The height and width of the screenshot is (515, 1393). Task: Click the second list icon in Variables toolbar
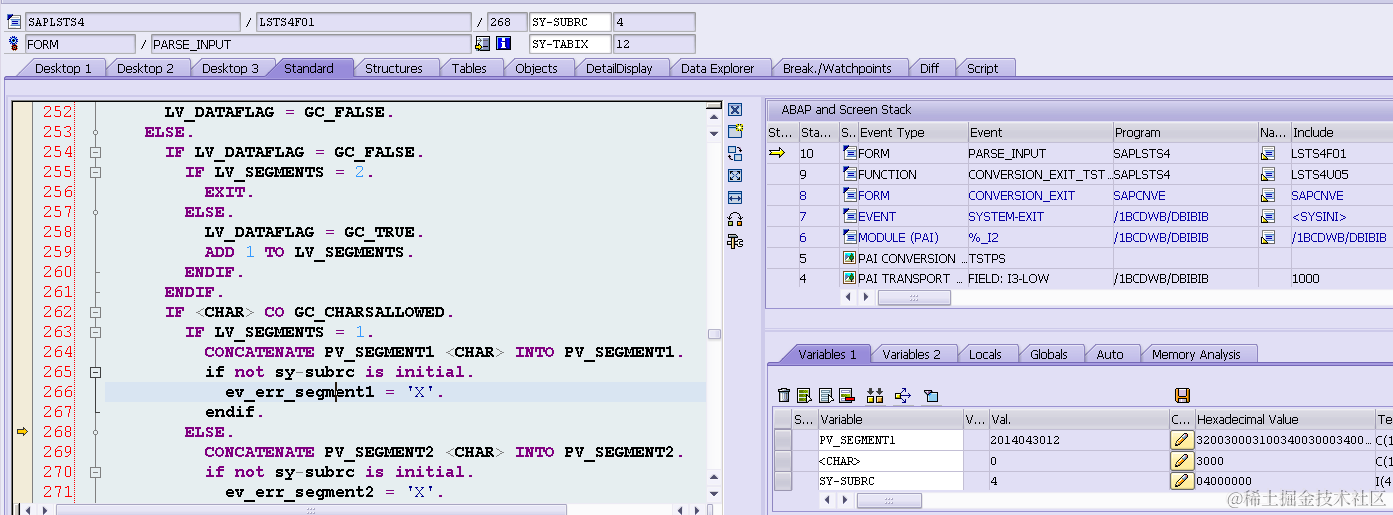click(x=803, y=395)
